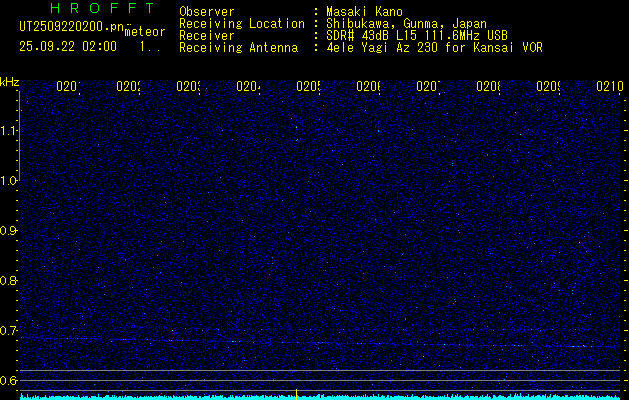Click the 0.6 frequency axis tick

coord(9,381)
